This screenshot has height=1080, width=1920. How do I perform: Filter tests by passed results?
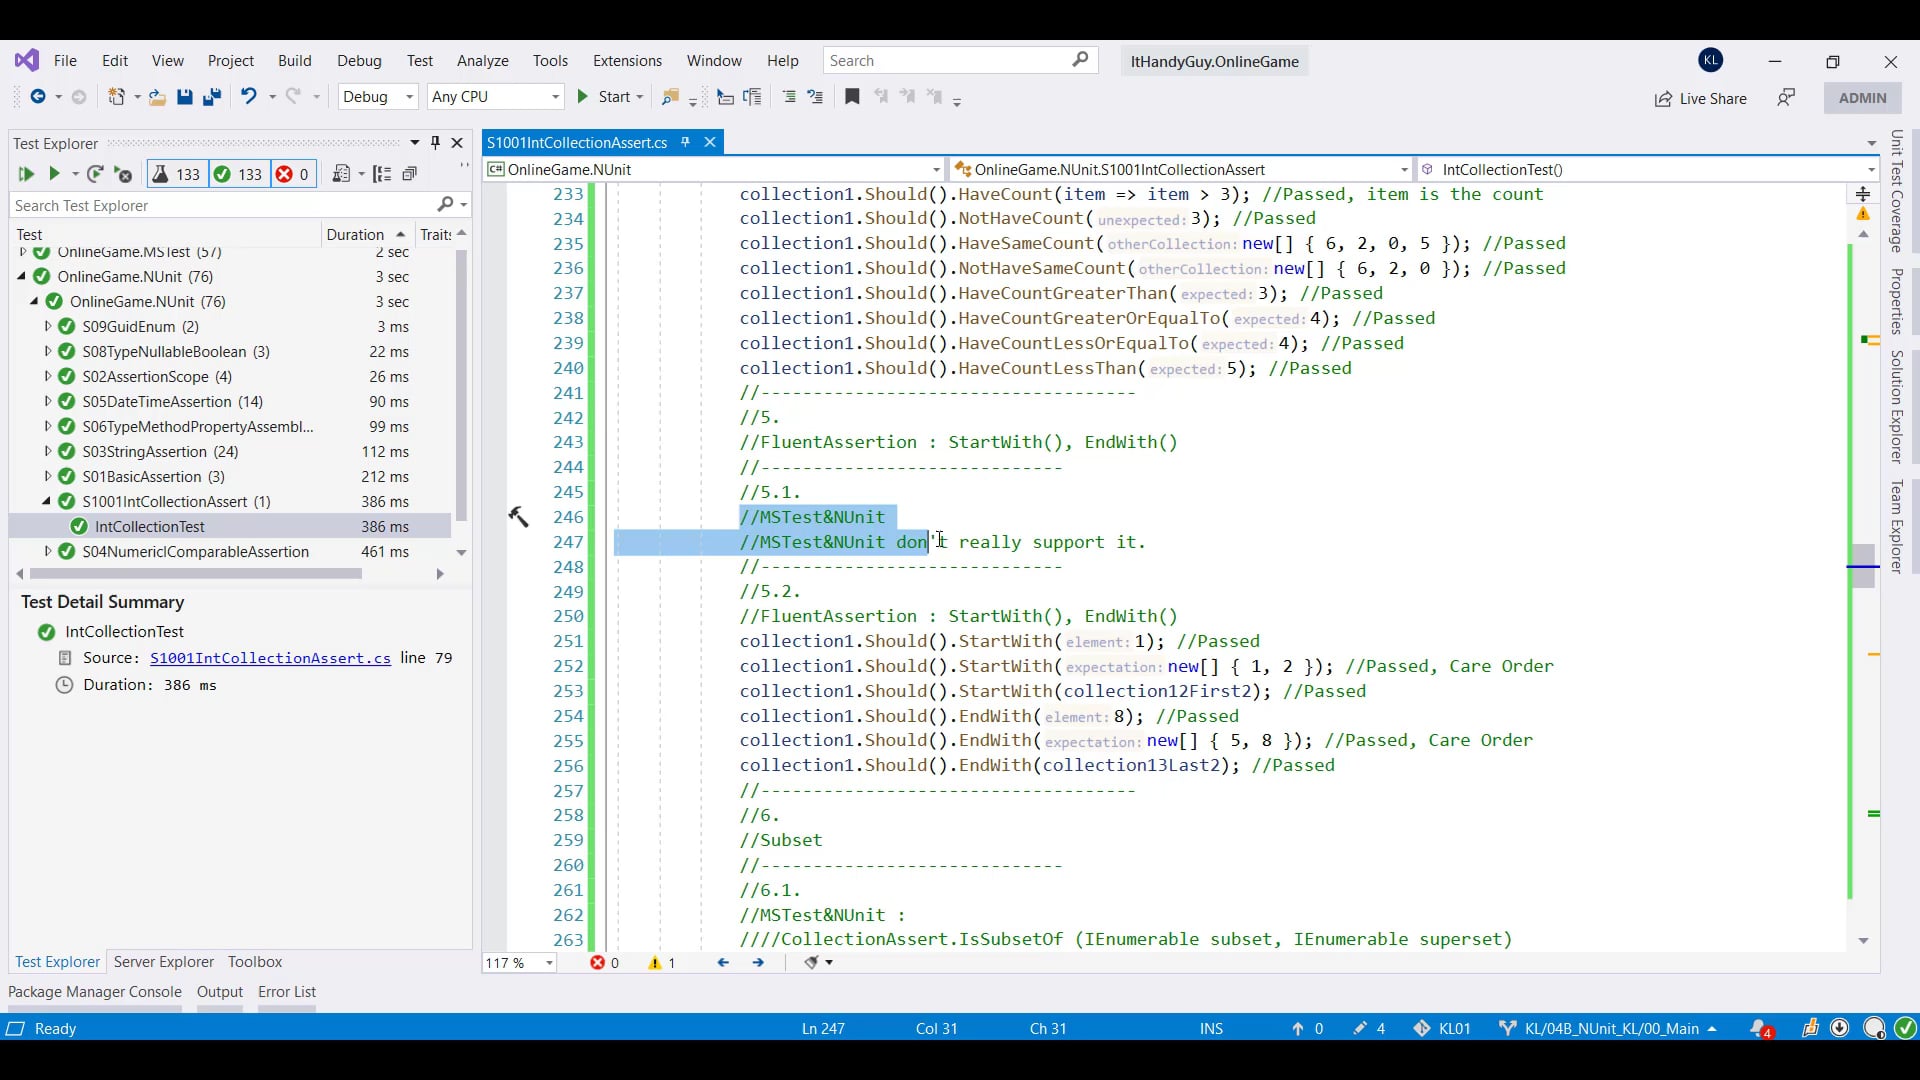tap(238, 174)
